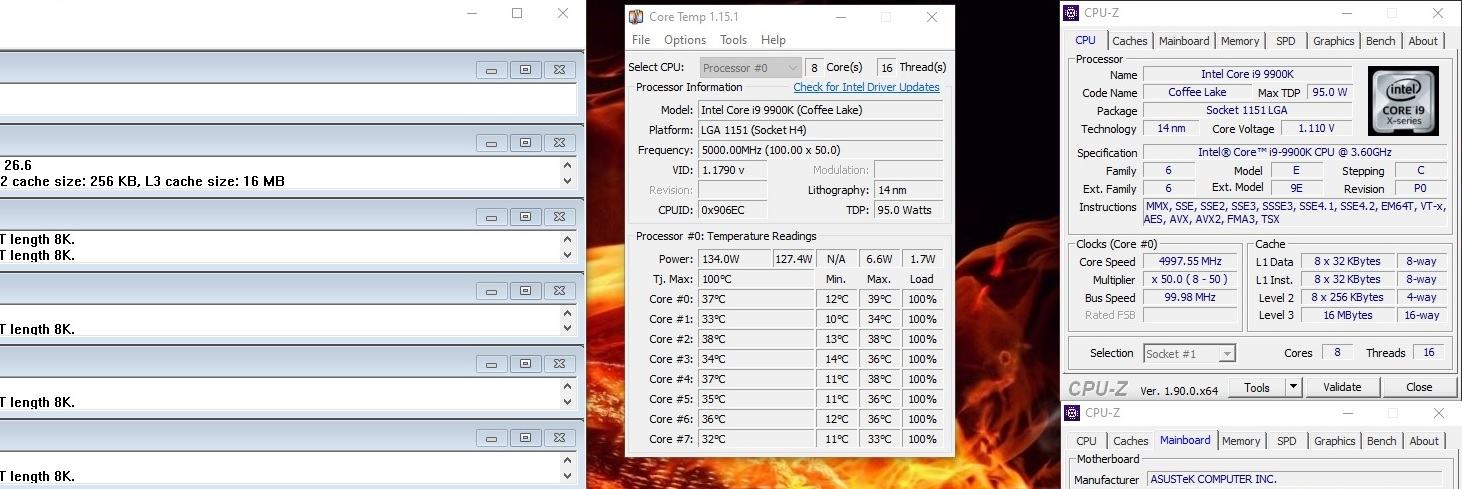Switch to the Bench tab in CPU-Z

(x=1380, y=41)
